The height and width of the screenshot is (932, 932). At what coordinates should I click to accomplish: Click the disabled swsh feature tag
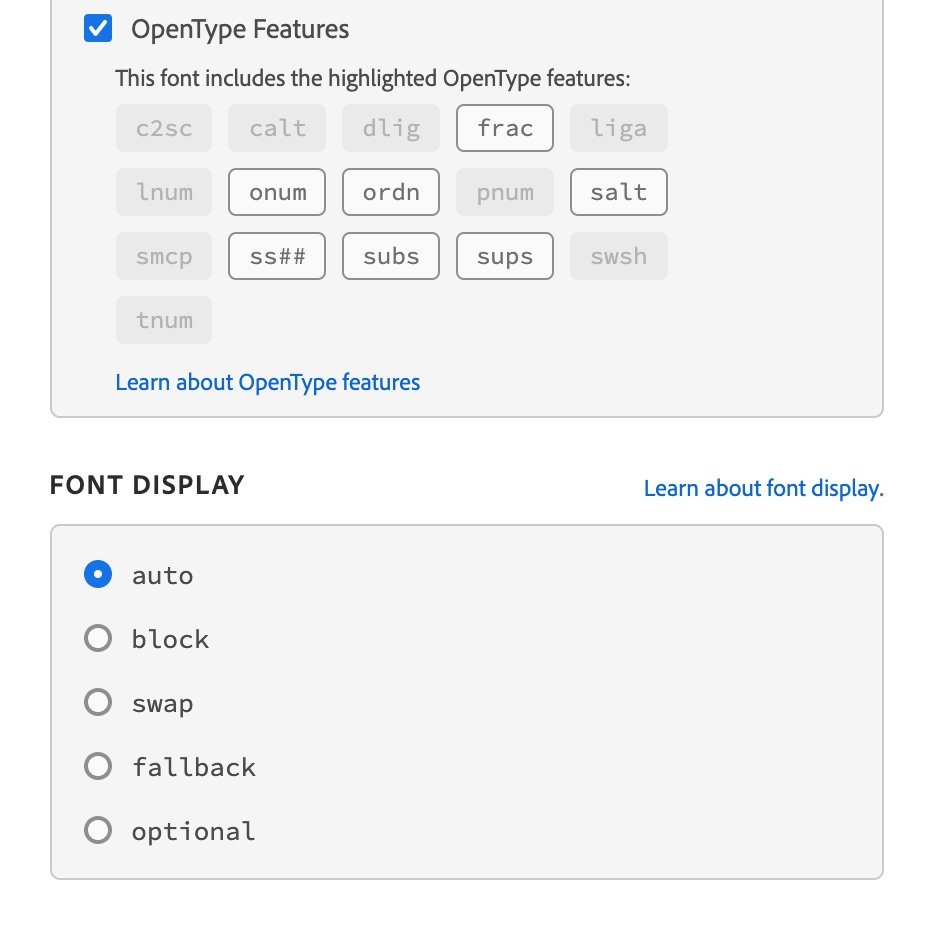(x=619, y=256)
